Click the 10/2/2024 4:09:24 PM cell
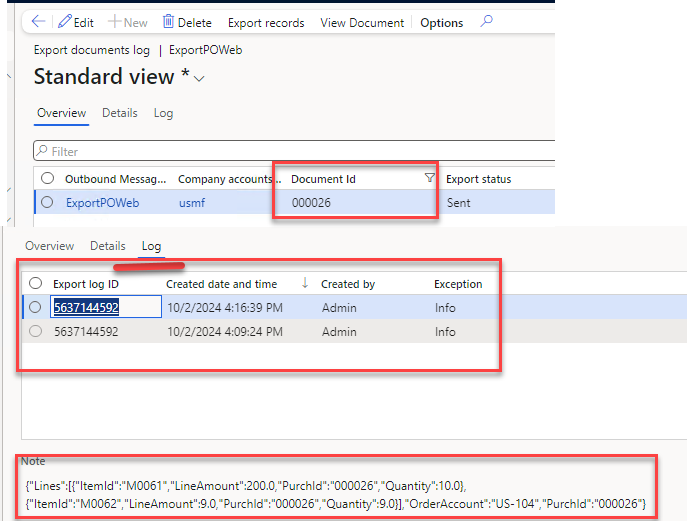This screenshot has height=521, width=687. [225, 331]
